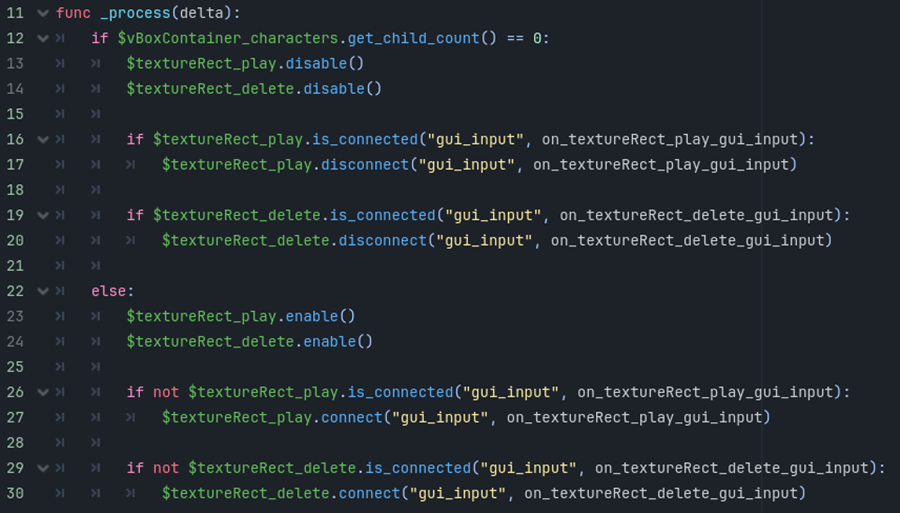
Task: Click on_textureRect_play_gui_input on line 16
Action: pyautogui.click(x=670, y=139)
